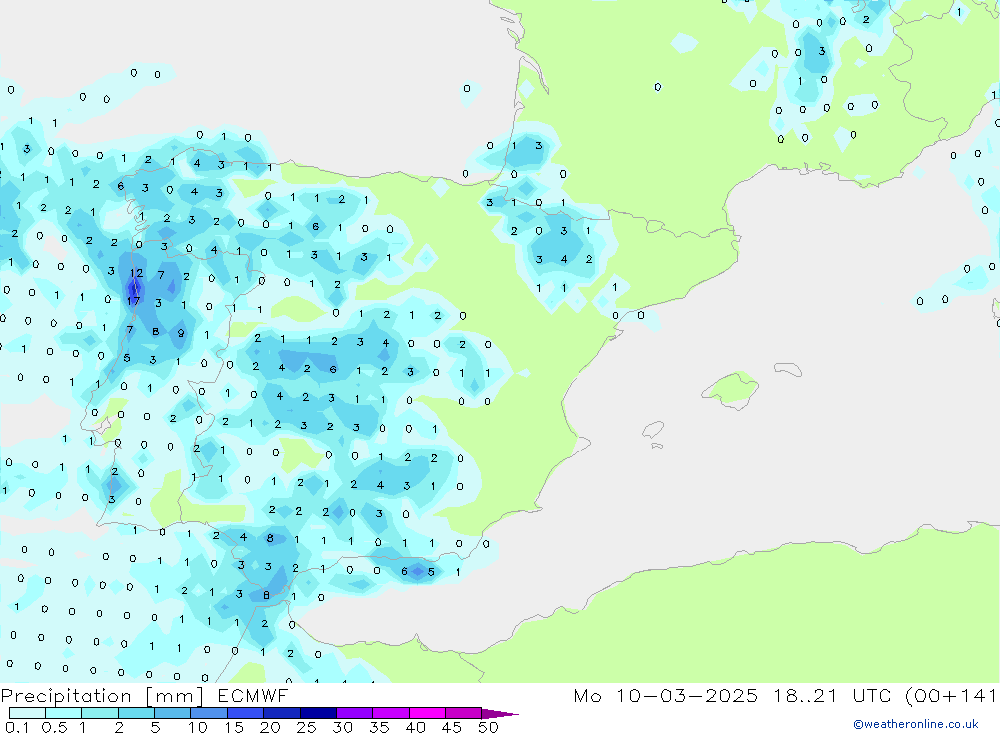Select the '18..21 UTC' time text
This screenshot has width=1000, height=733.
832,696
